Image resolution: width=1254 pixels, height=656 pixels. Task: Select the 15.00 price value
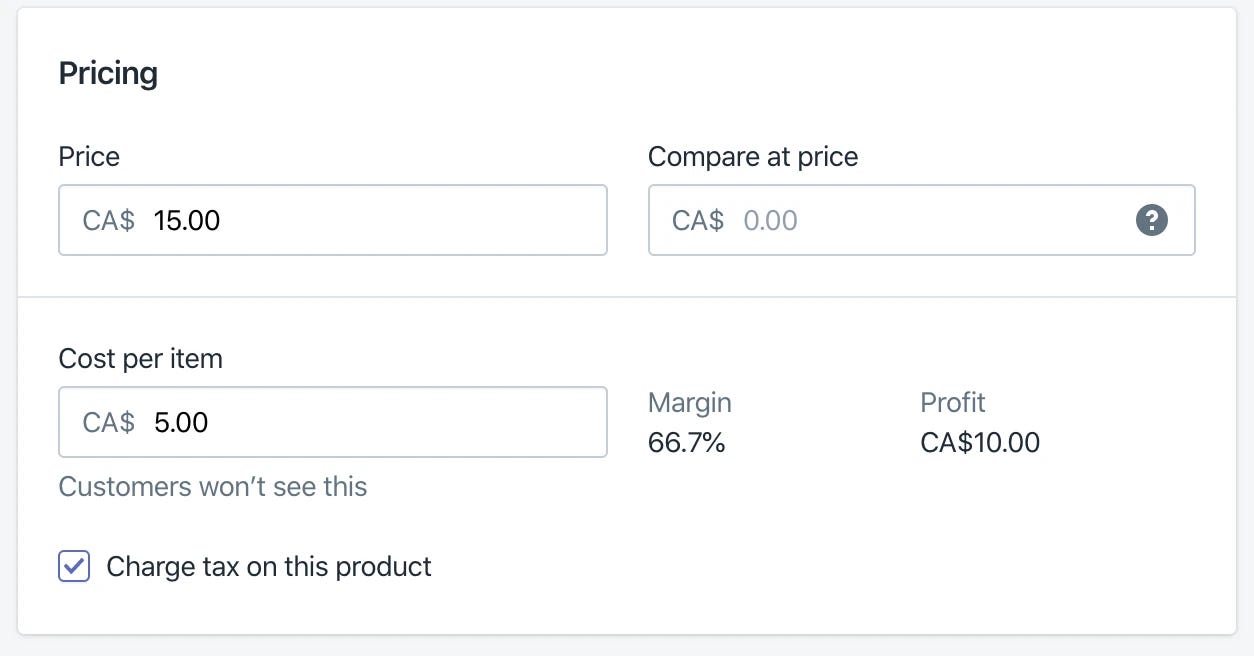pos(187,220)
